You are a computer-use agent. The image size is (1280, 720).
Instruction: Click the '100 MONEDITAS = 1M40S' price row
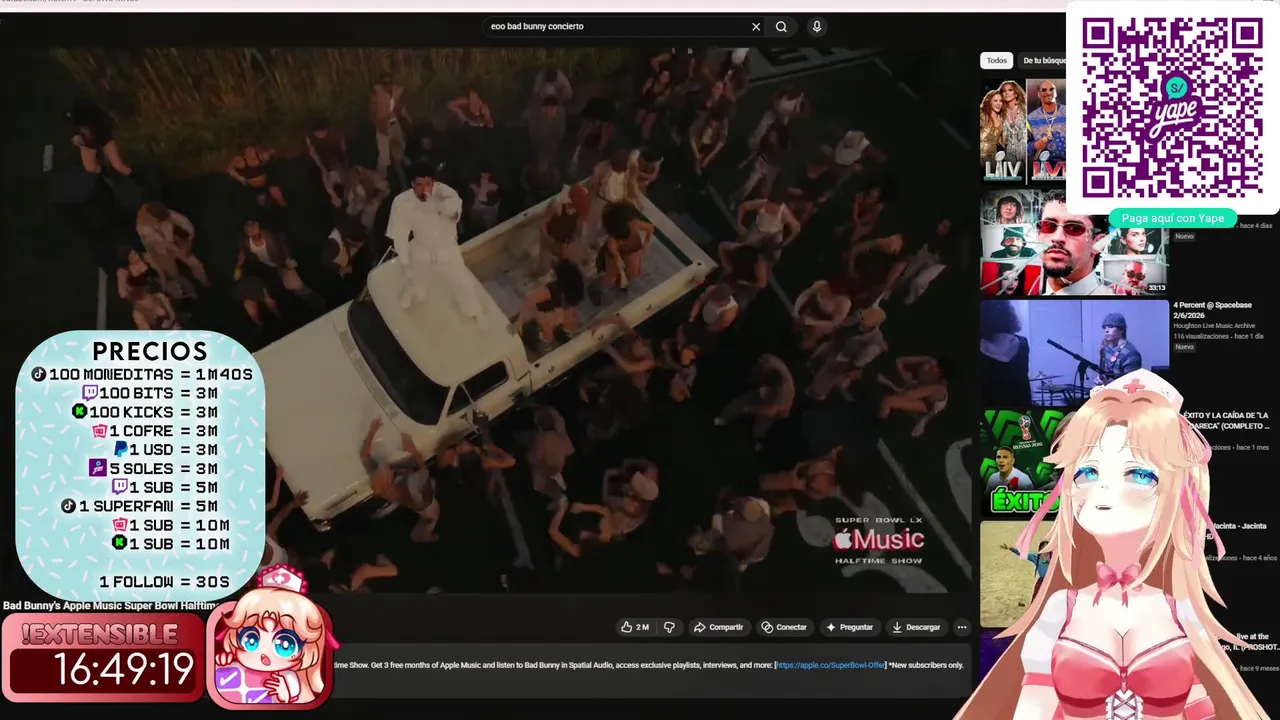click(x=142, y=374)
